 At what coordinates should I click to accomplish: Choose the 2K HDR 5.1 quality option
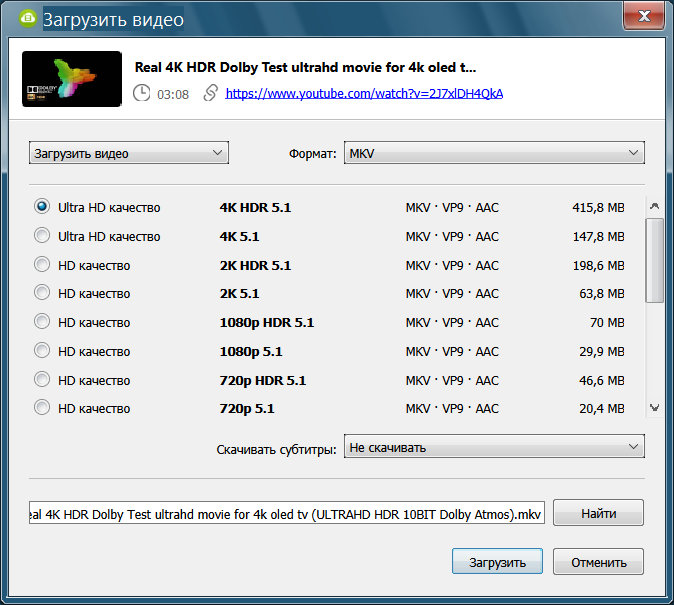(42, 265)
